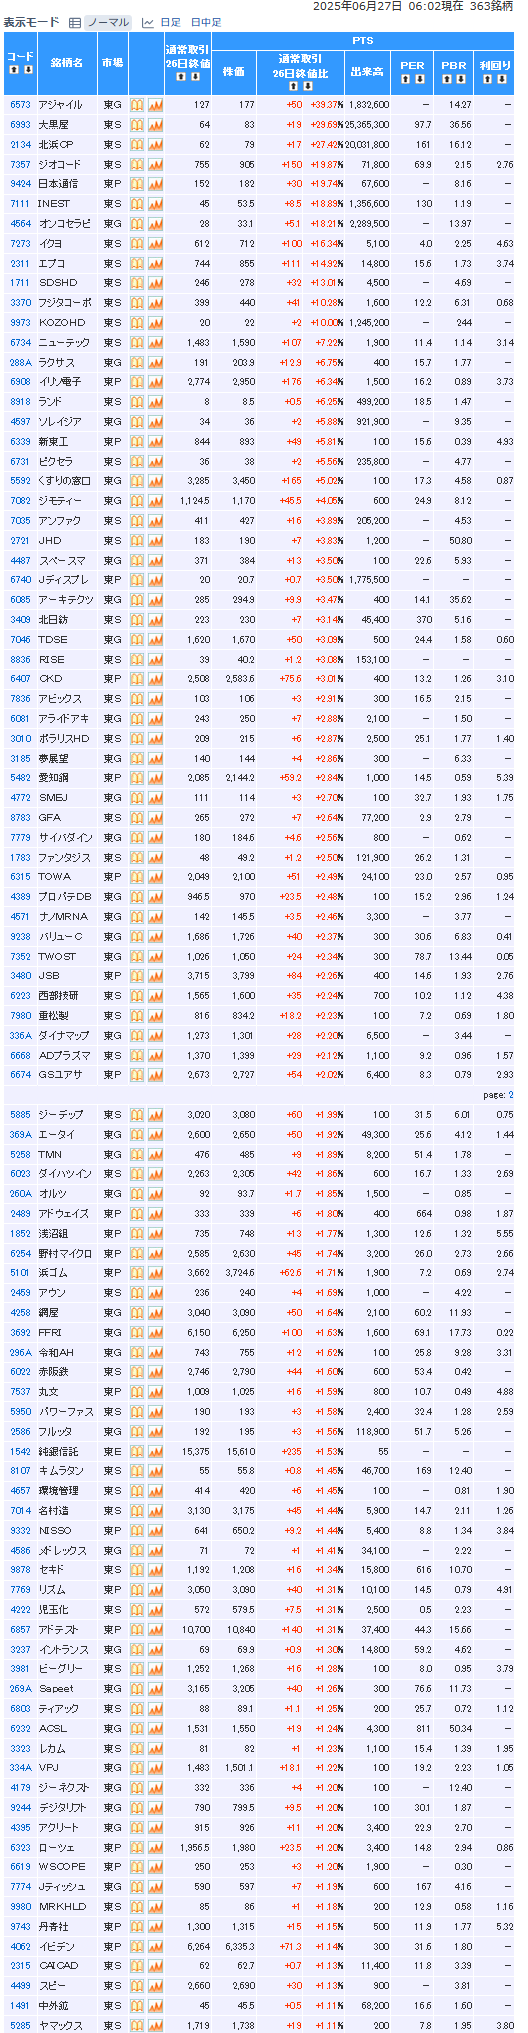Open the chart icon for ジオコード

(x=155, y=164)
